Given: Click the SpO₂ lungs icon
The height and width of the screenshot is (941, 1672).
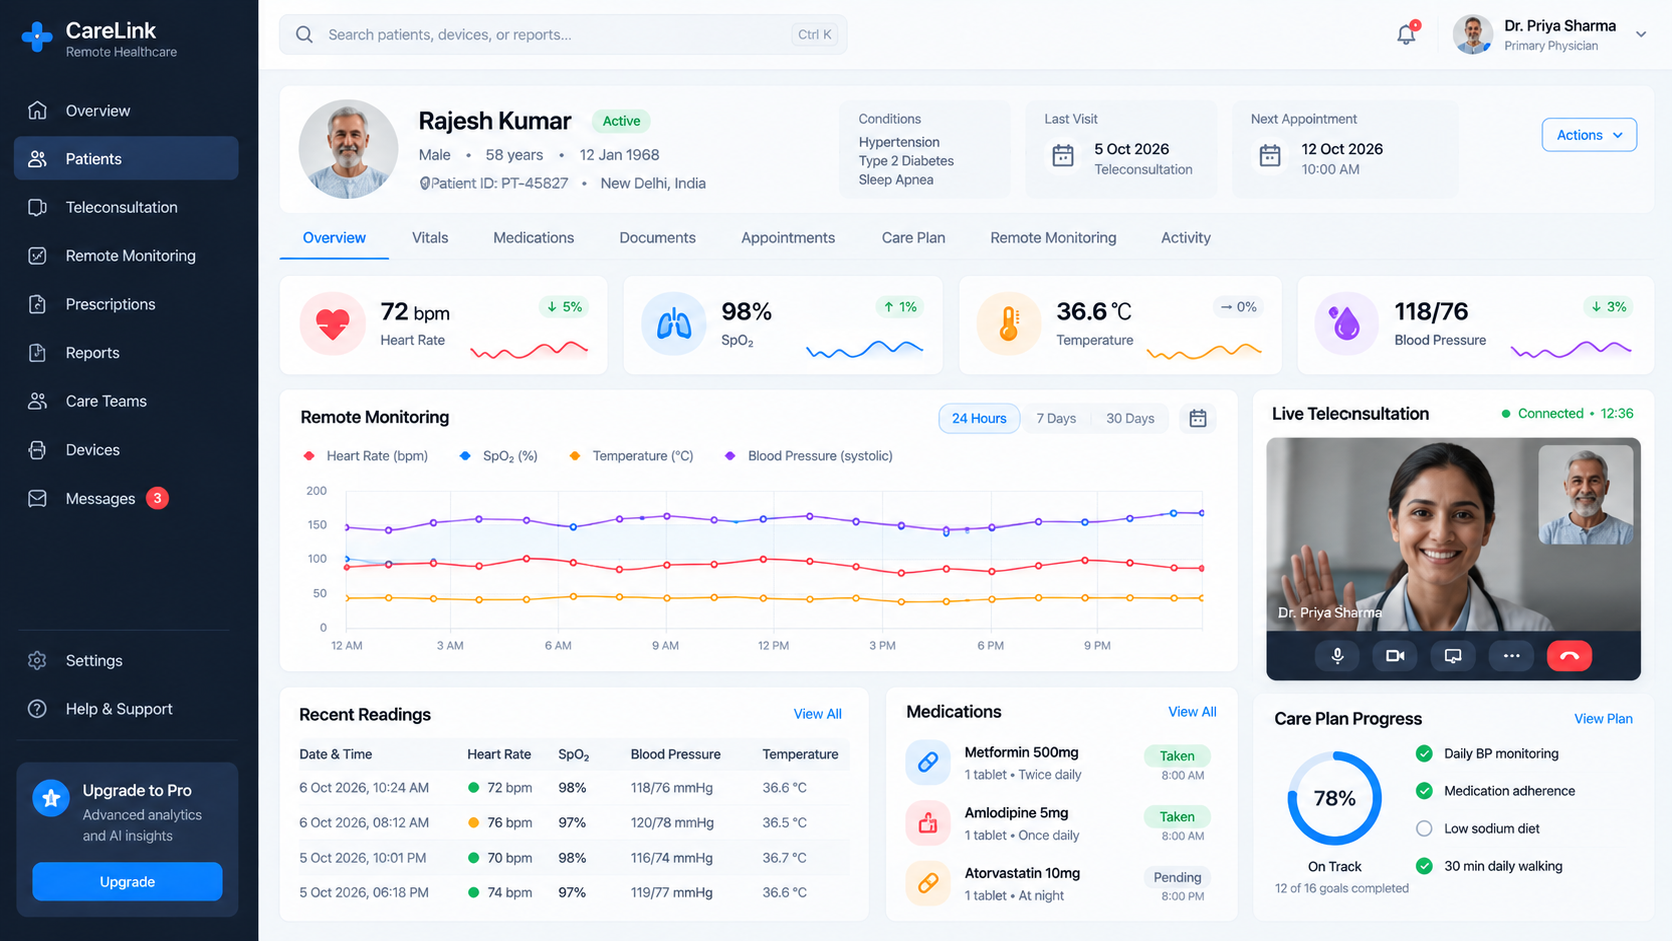Looking at the screenshot, I should pos(674,324).
